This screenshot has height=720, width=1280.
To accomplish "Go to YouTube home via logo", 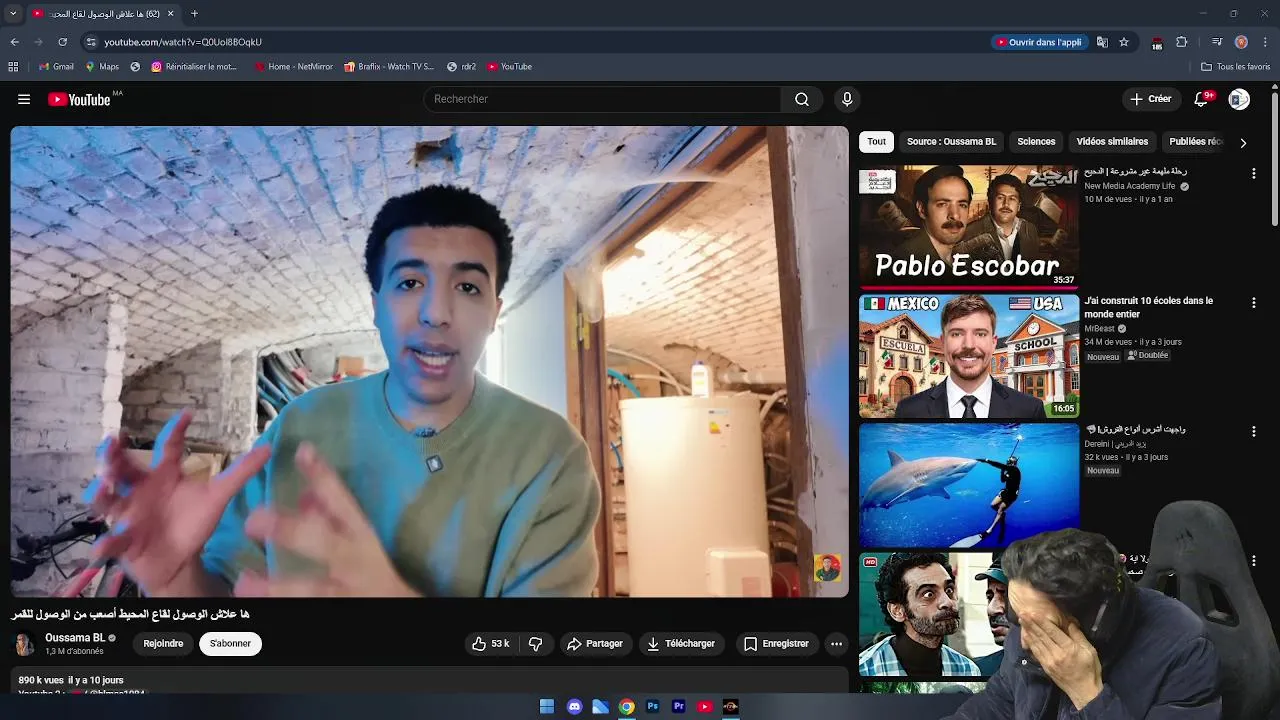I will click(79, 99).
